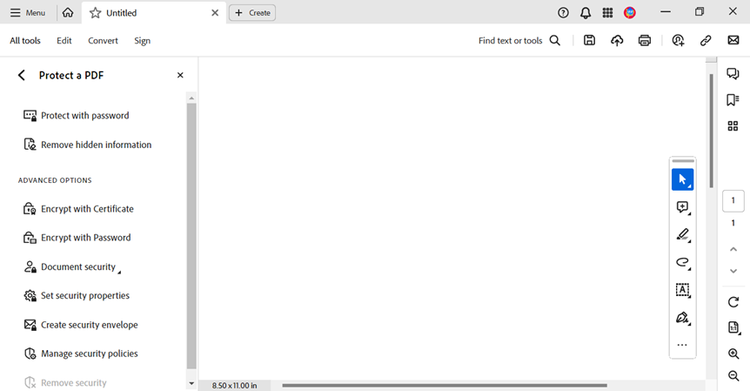This screenshot has width=750, height=391.
Task: Open more tools ellipsis in quick toolbar
Action: [683, 345]
